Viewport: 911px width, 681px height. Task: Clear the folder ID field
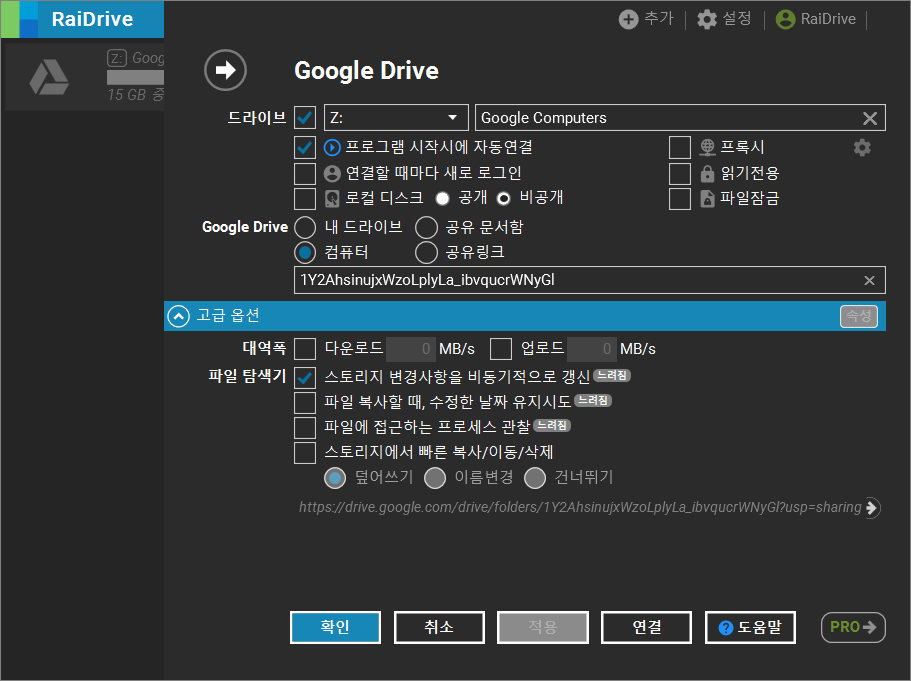(x=869, y=281)
